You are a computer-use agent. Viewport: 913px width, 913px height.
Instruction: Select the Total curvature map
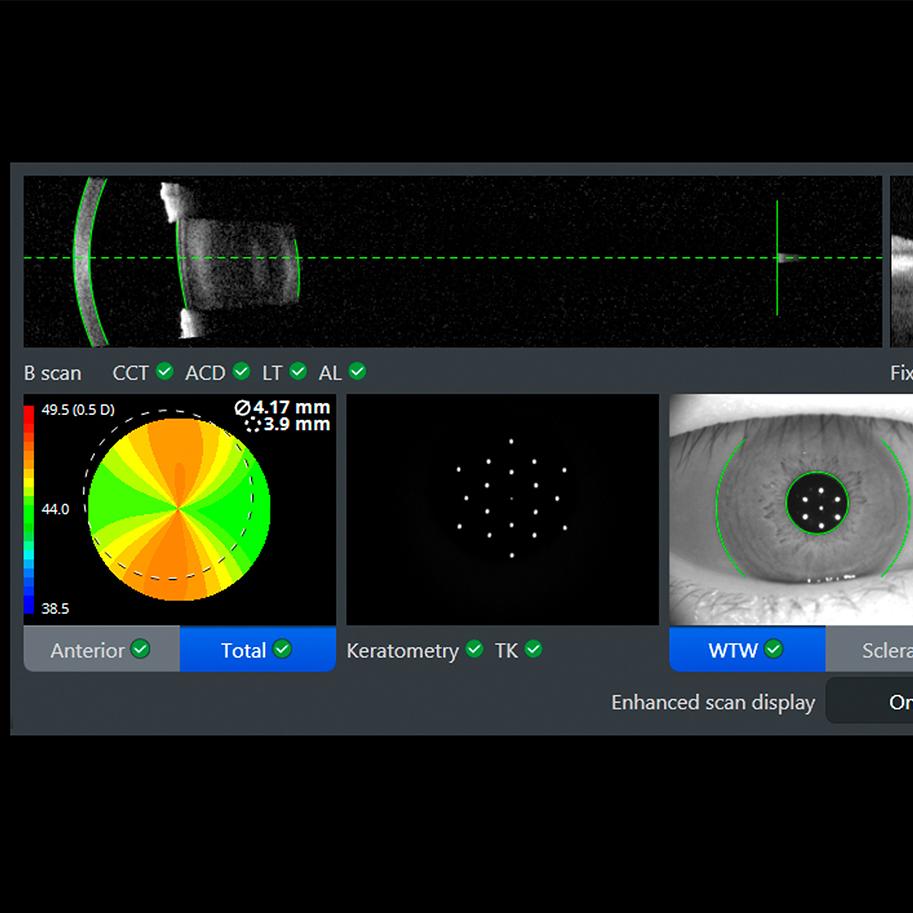245,650
